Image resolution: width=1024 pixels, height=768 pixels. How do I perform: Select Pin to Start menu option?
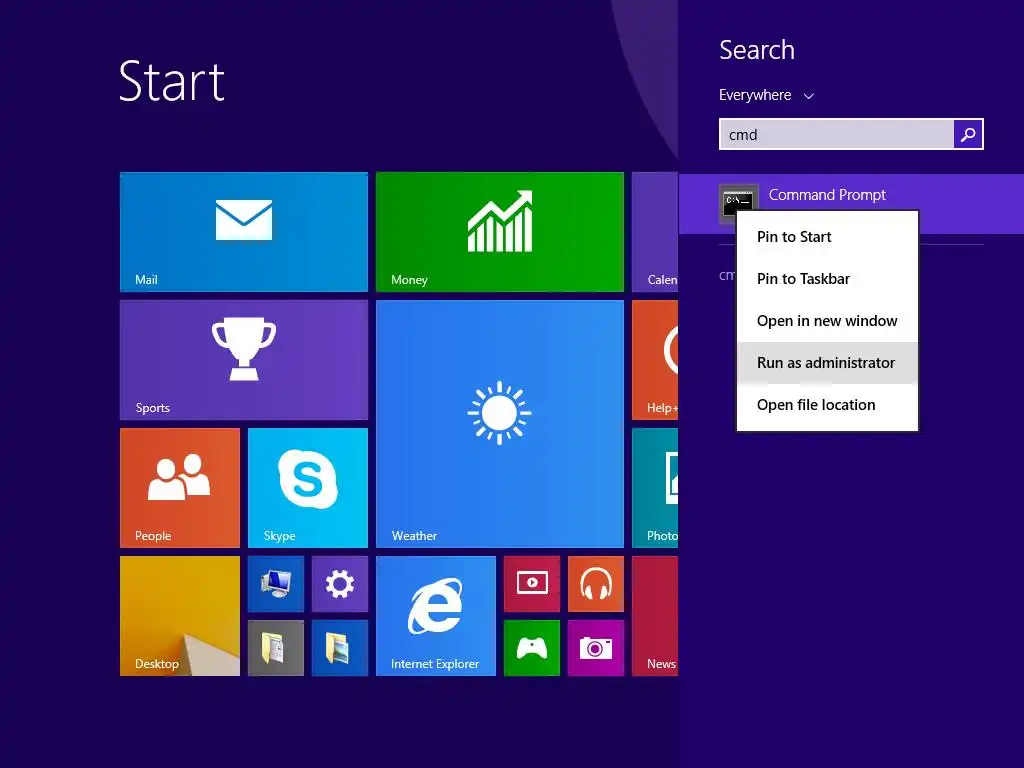coord(827,237)
